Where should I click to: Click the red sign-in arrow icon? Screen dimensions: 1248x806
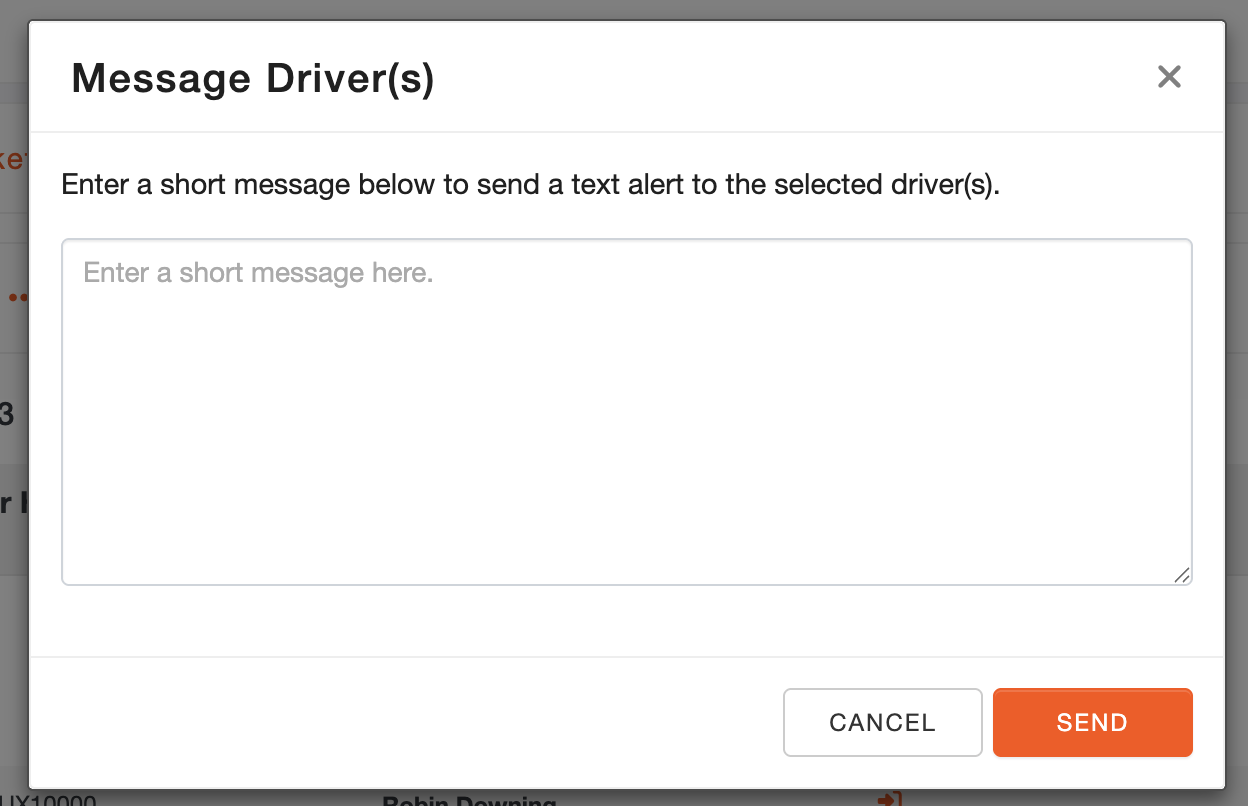click(889, 799)
